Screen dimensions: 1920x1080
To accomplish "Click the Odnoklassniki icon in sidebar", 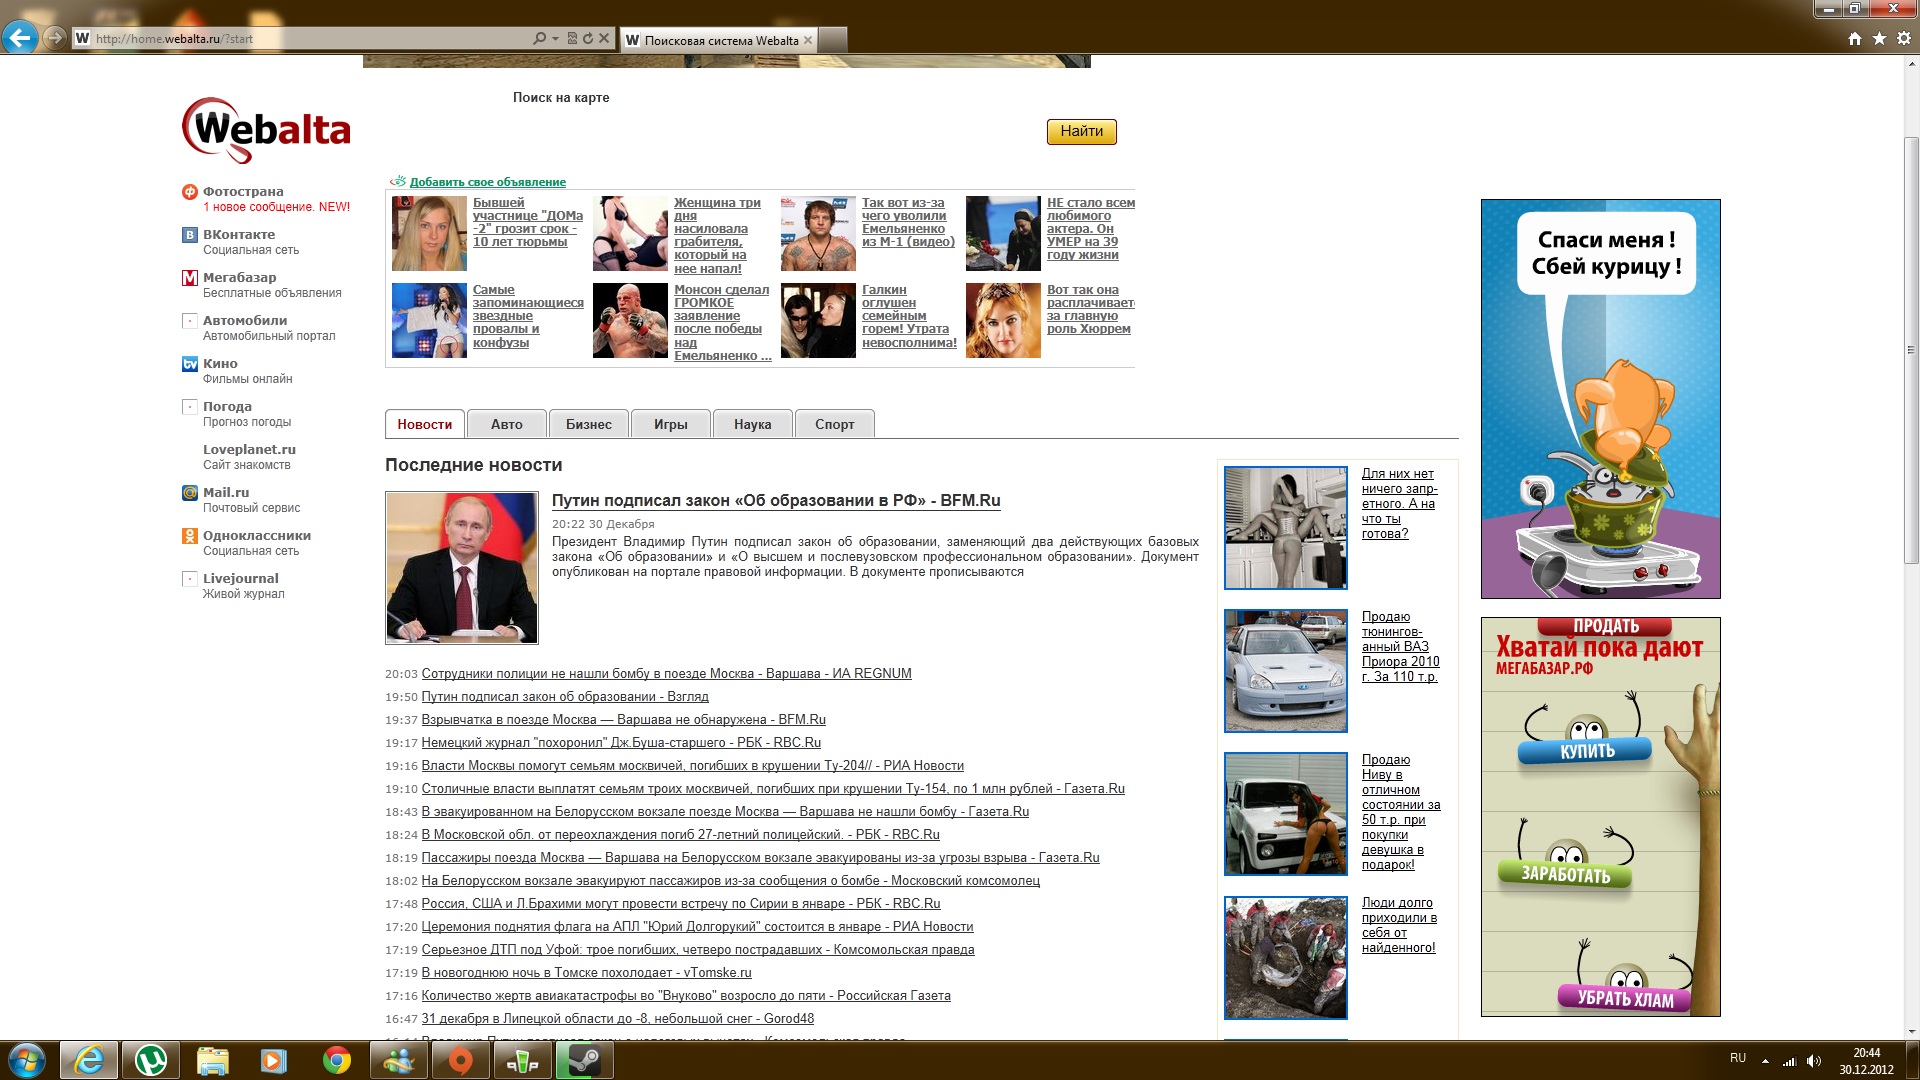I will pos(189,536).
